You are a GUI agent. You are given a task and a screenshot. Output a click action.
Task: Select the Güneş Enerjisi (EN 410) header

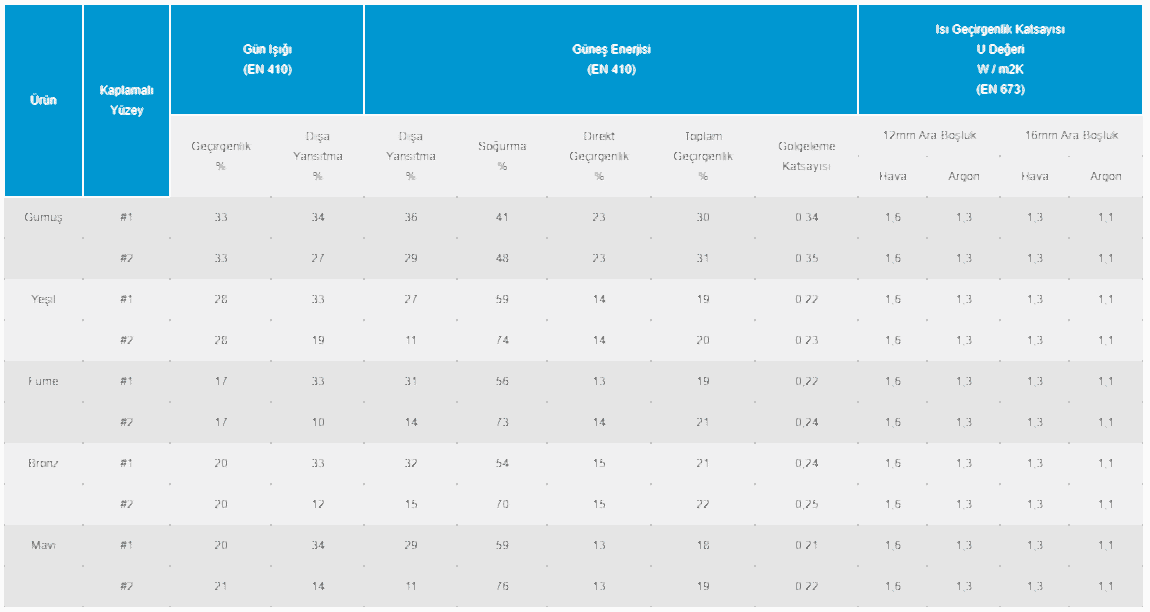pyautogui.click(x=611, y=59)
